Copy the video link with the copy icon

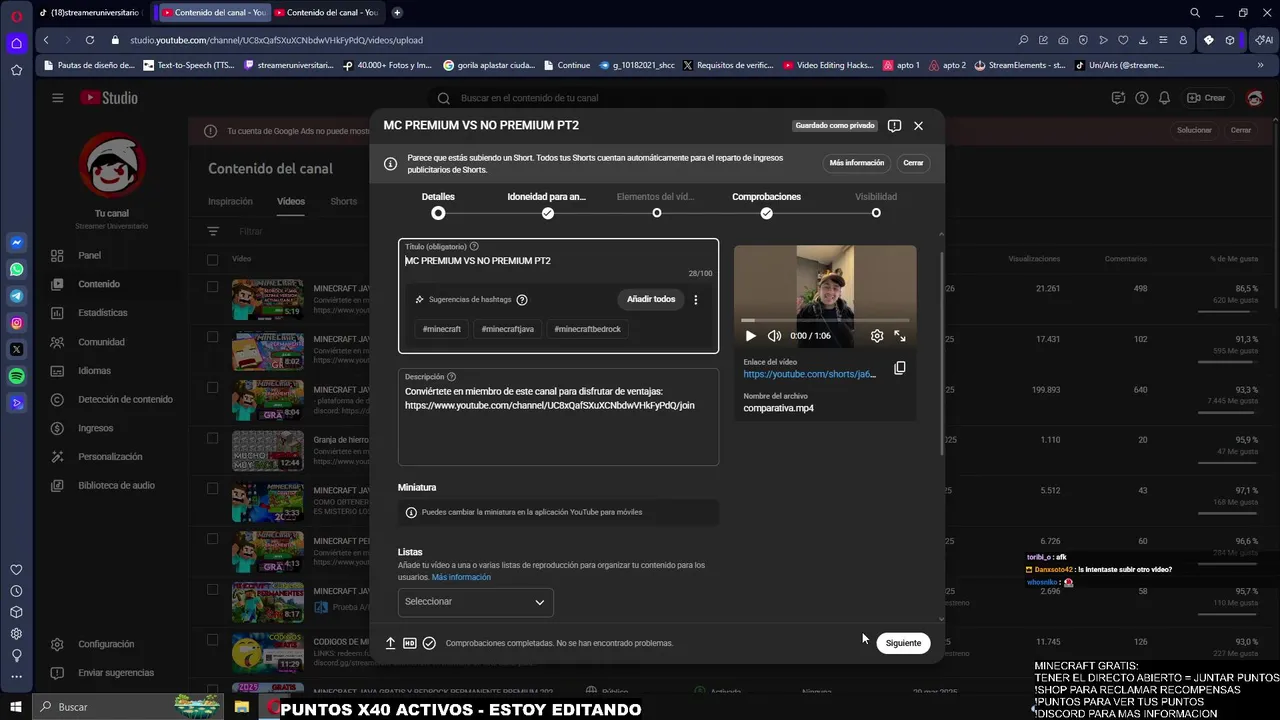click(899, 368)
